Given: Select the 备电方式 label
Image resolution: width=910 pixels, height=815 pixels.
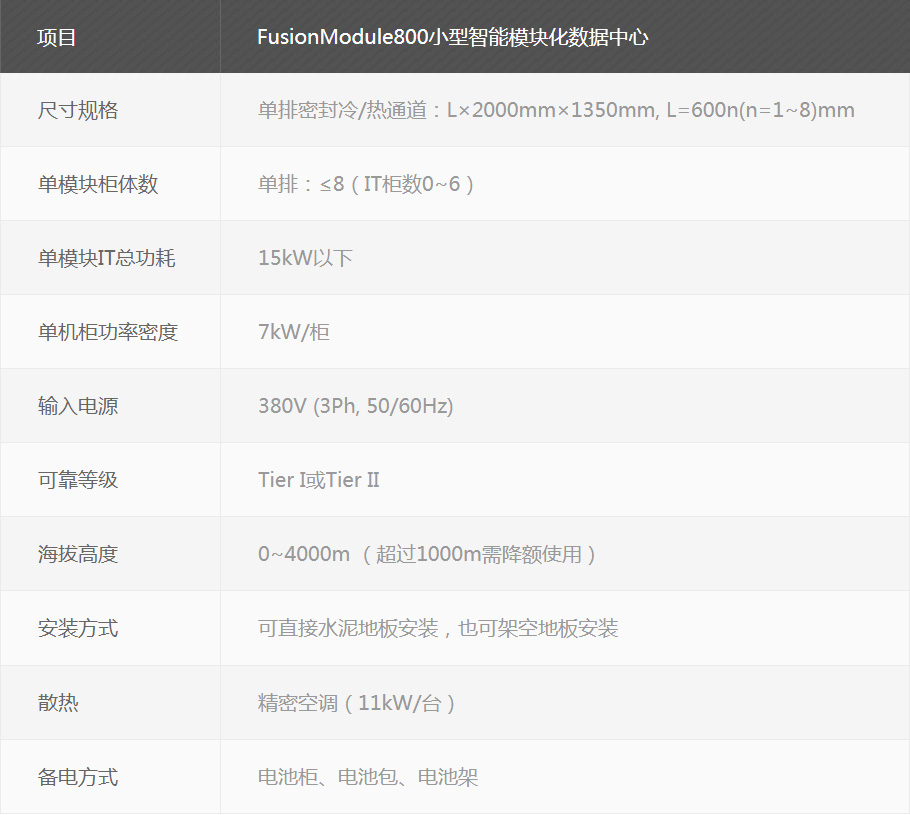Looking at the screenshot, I should pyautogui.click(x=78, y=777).
